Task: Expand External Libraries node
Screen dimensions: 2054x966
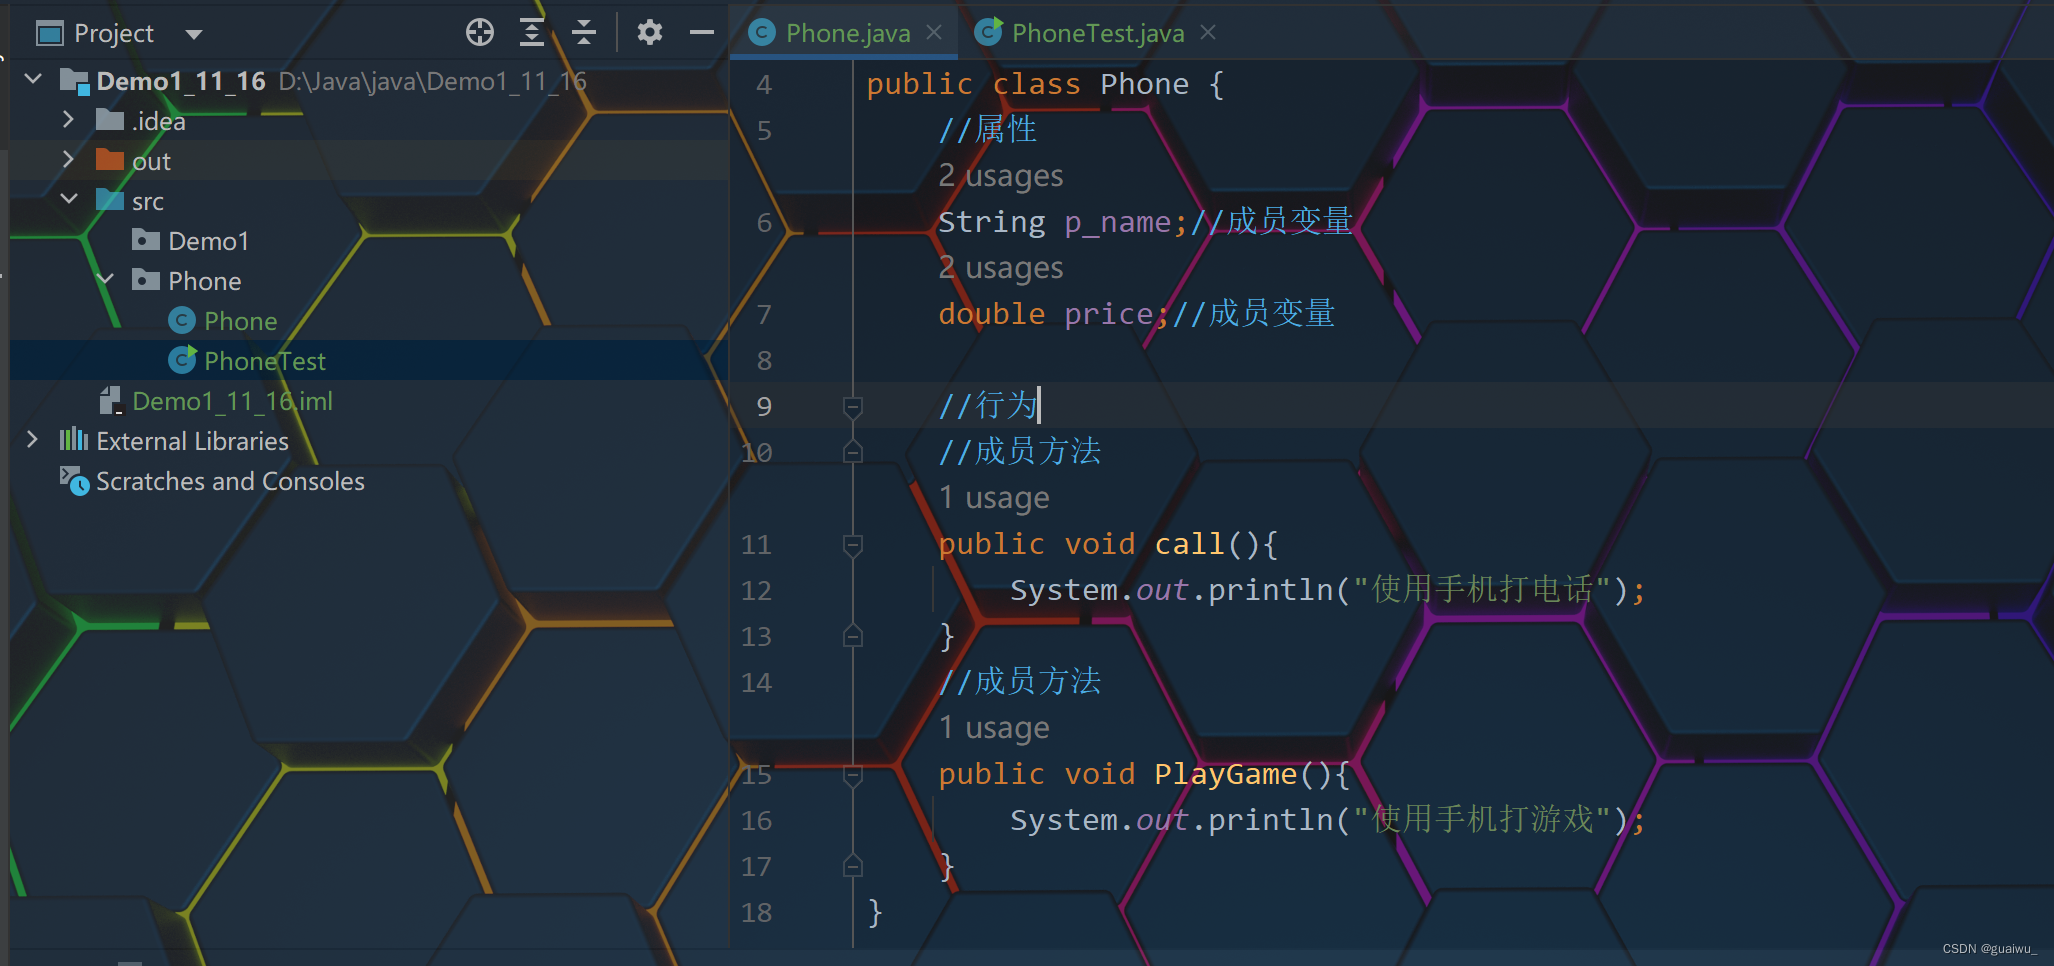Action: pos(32,440)
